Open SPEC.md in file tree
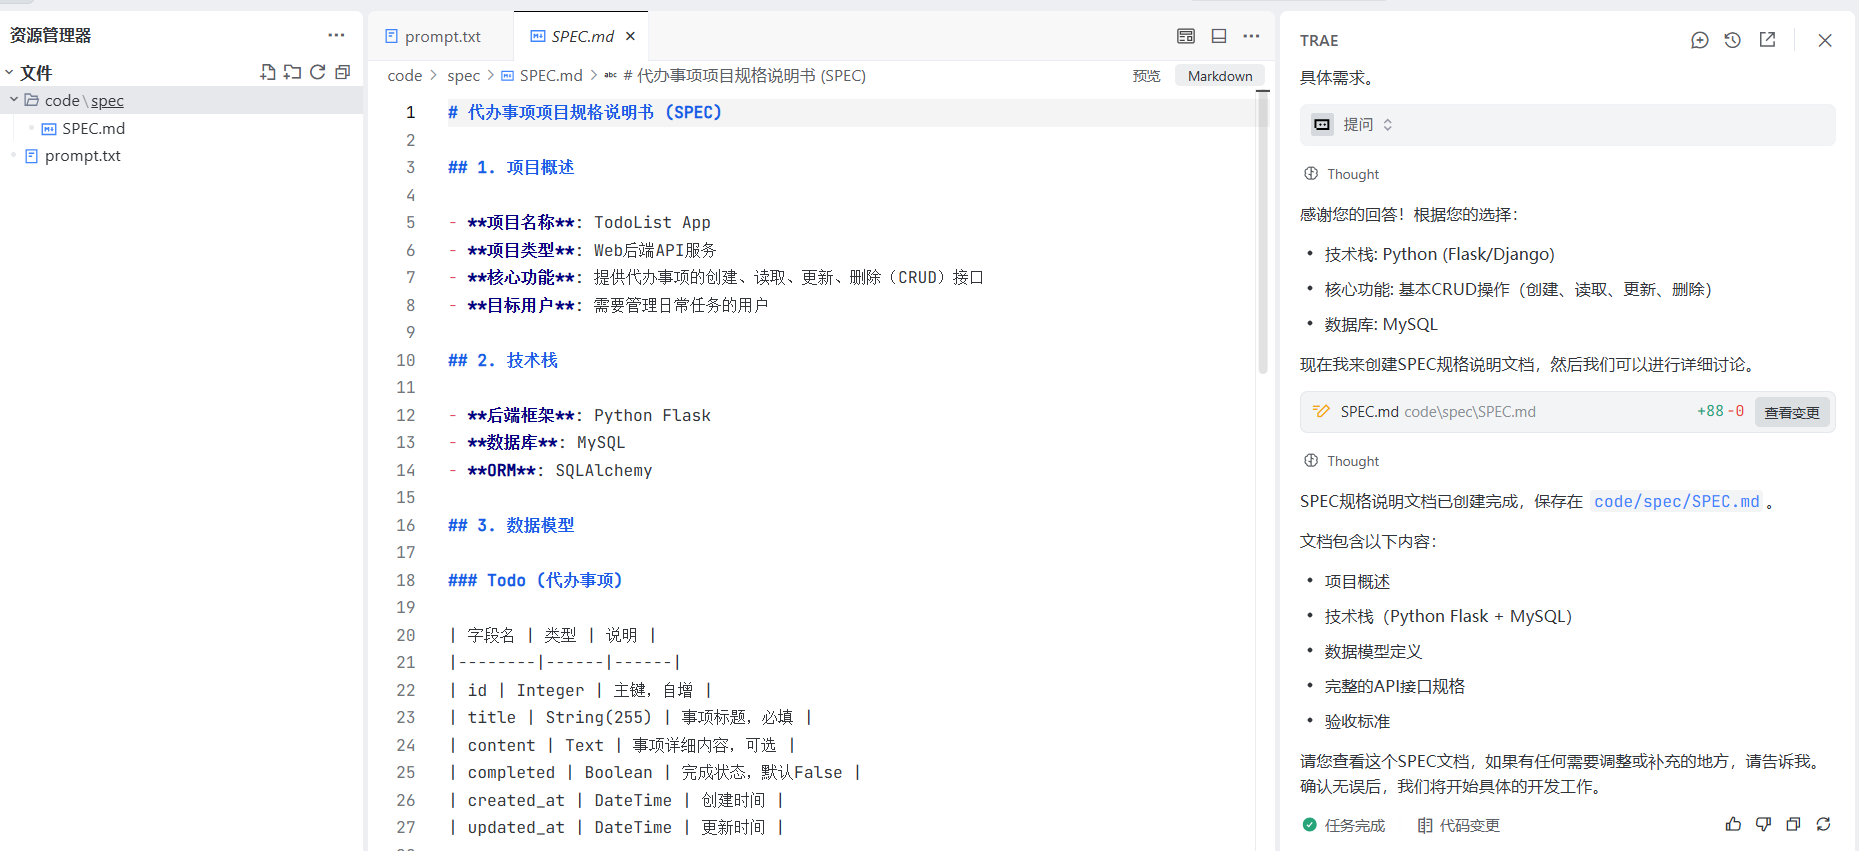The width and height of the screenshot is (1859, 851). (x=93, y=128)
